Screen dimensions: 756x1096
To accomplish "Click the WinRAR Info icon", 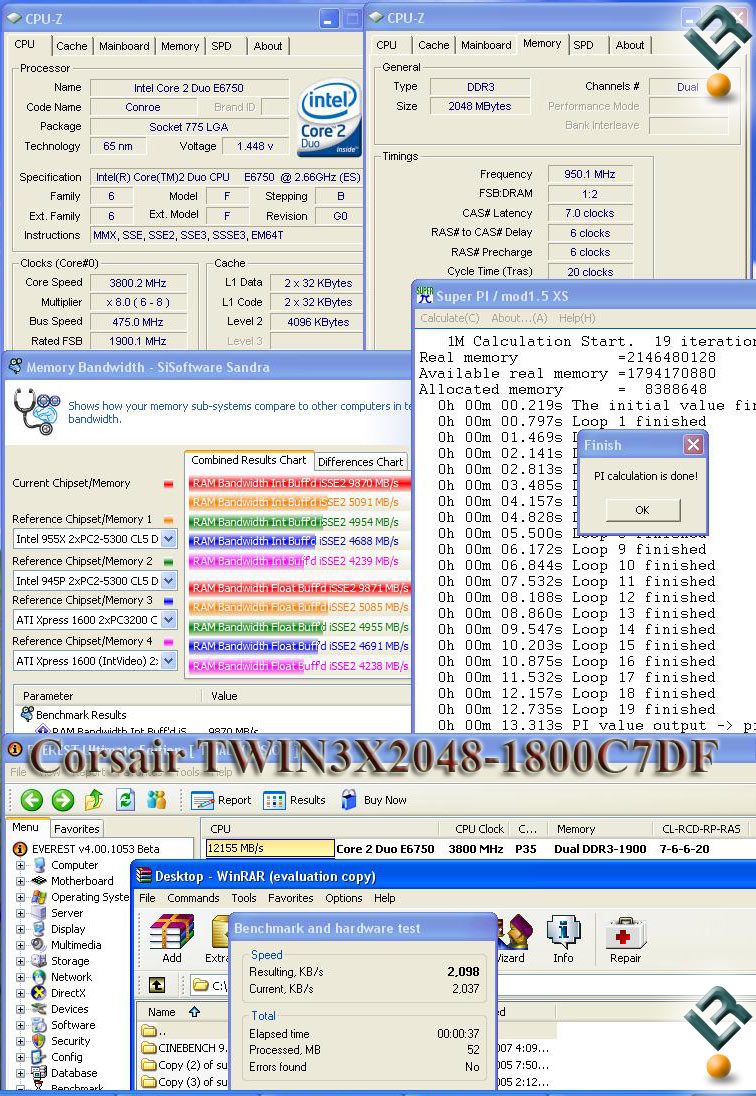I will (x=563, y=939).
